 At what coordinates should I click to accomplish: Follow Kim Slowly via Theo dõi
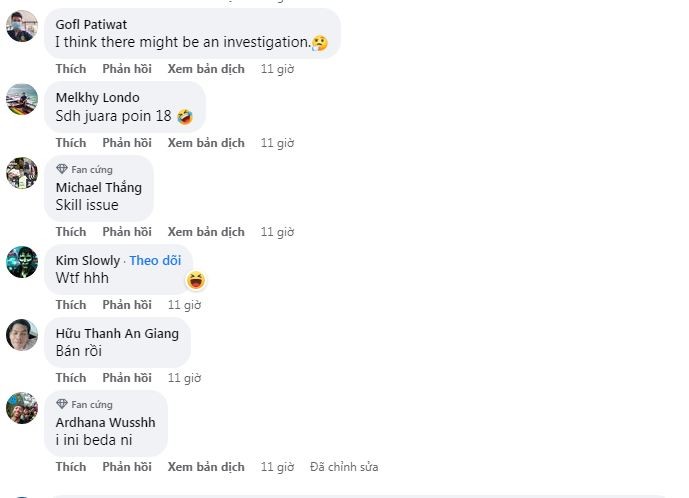point(155,260)
